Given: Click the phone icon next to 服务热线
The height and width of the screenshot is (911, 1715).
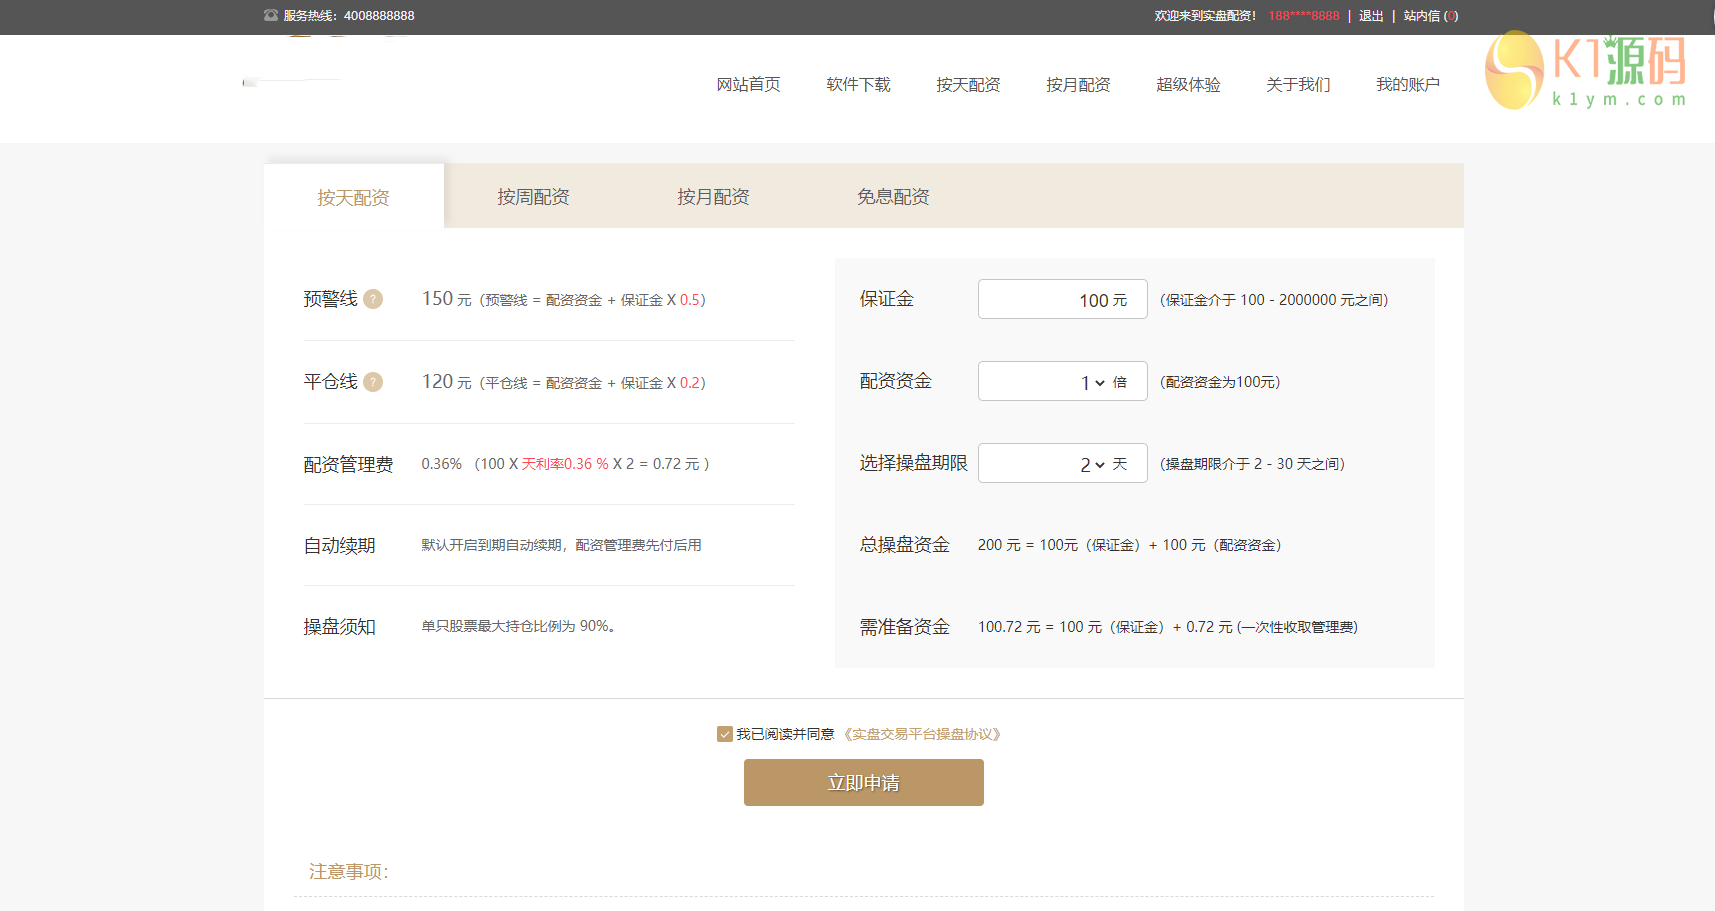Looking at the screenshot, I should coord(271,16).
